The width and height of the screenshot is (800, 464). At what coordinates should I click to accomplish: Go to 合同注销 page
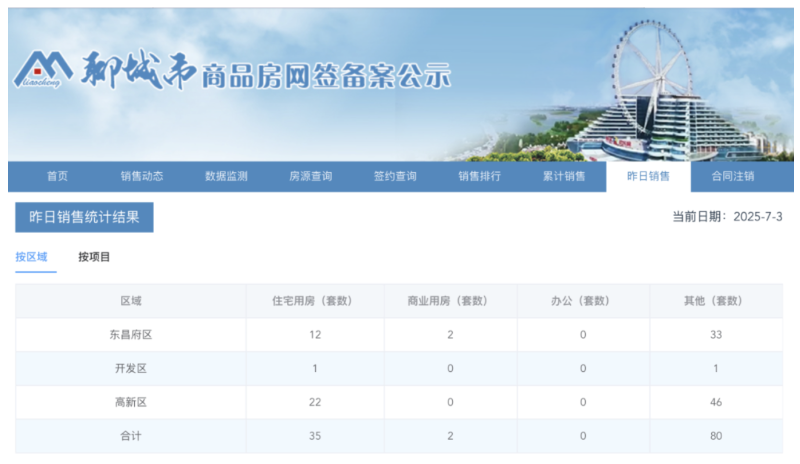pos(733,177)
